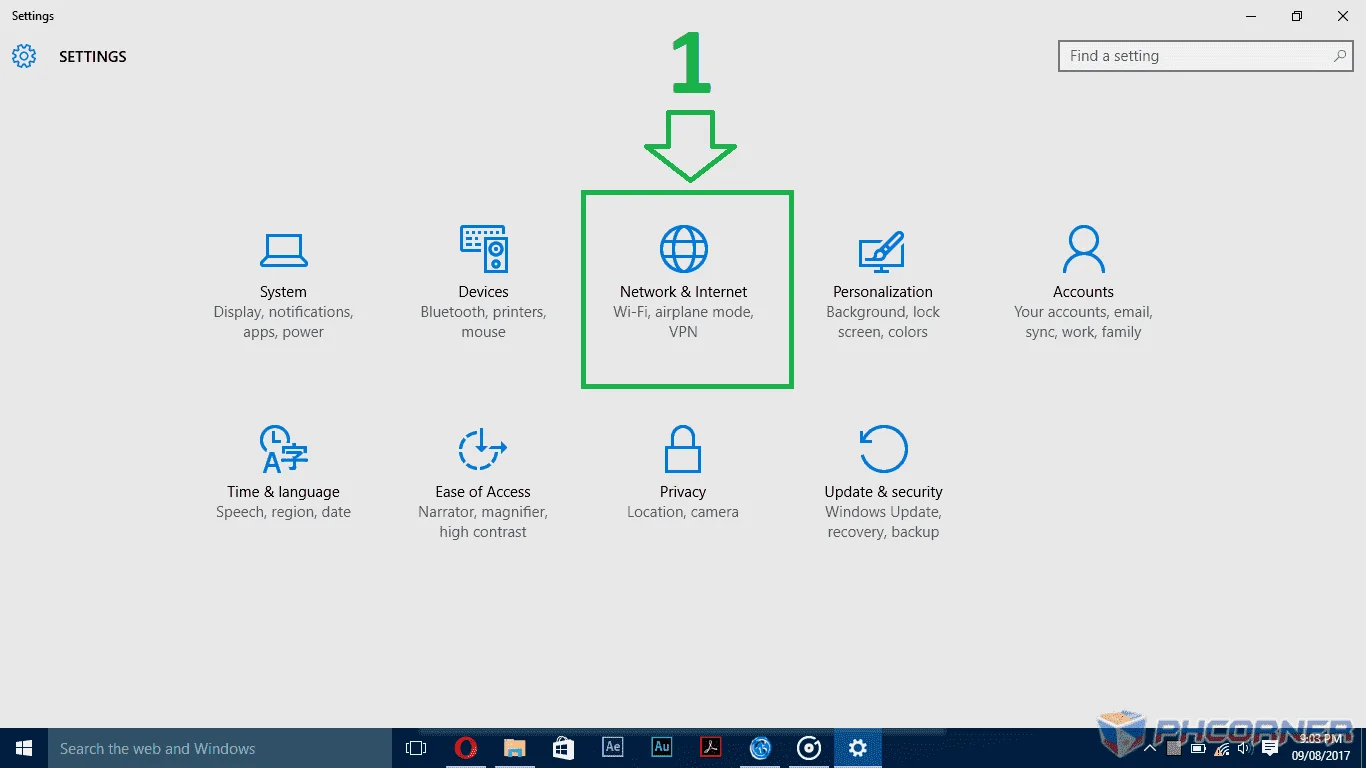Click the volume speaker tray icon
This screenshot has width=1366, height=768.
[1245, 748]
